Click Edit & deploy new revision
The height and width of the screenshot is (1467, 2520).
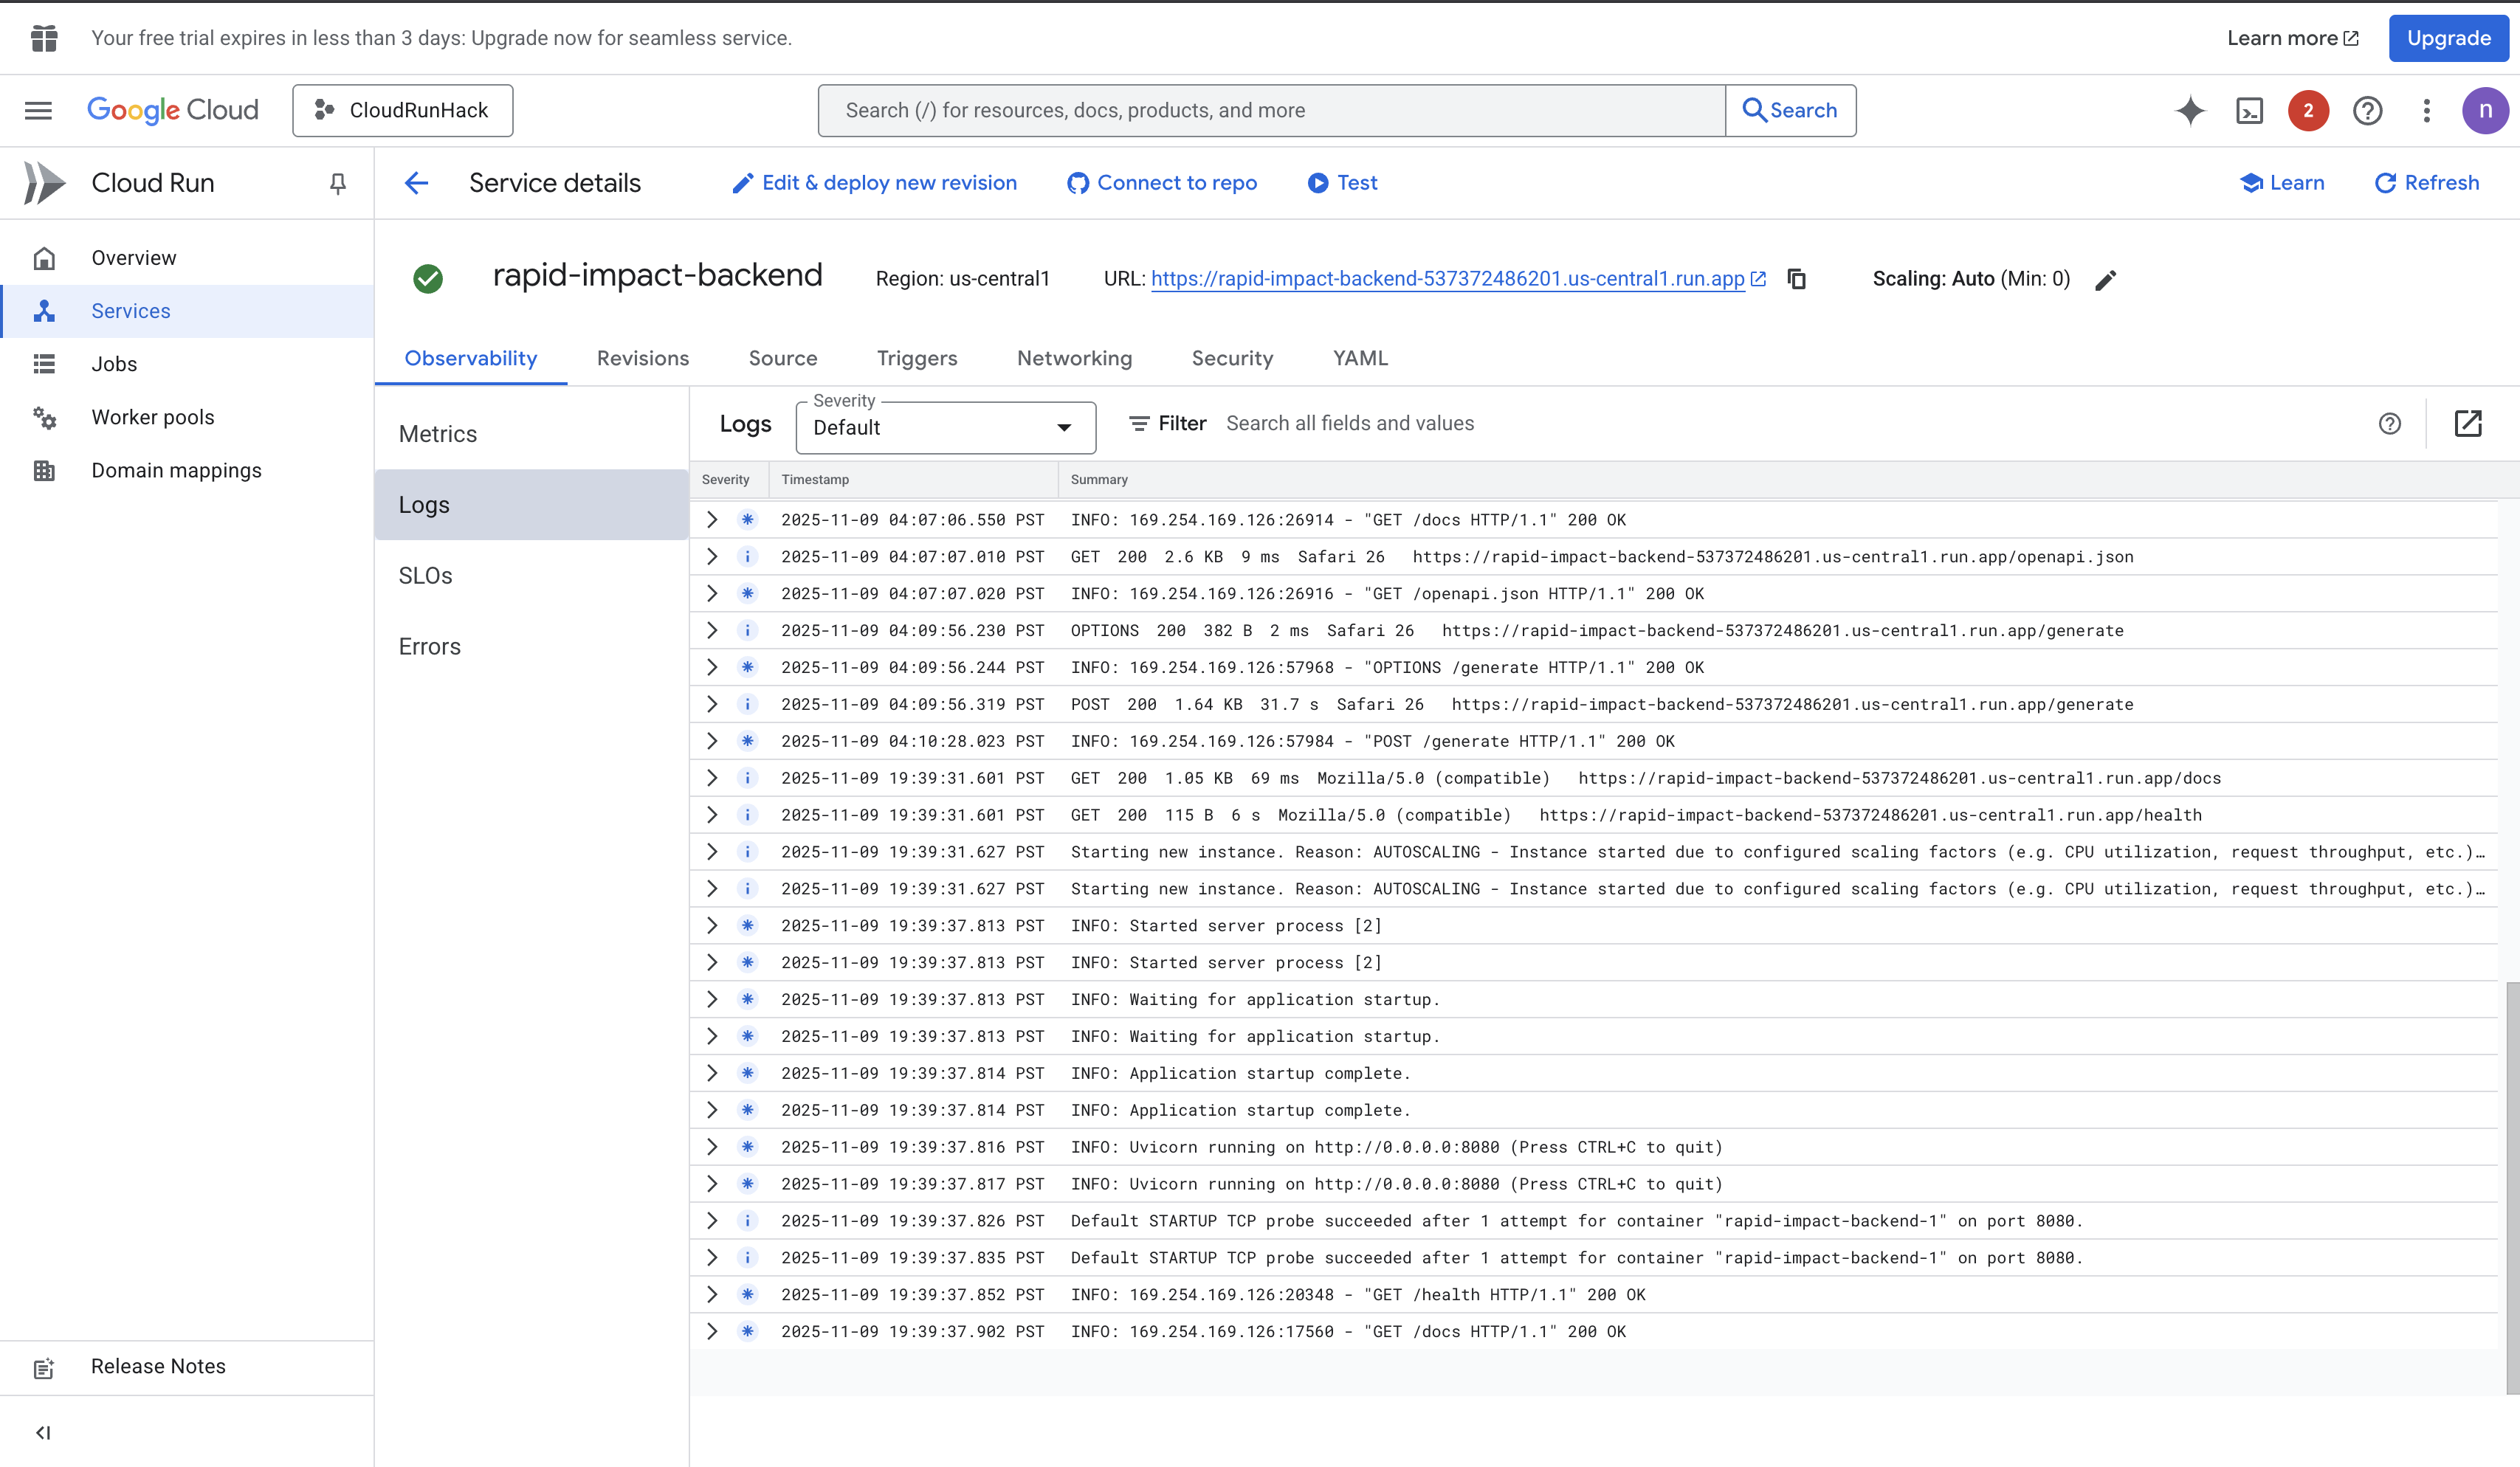coord(875,183)
